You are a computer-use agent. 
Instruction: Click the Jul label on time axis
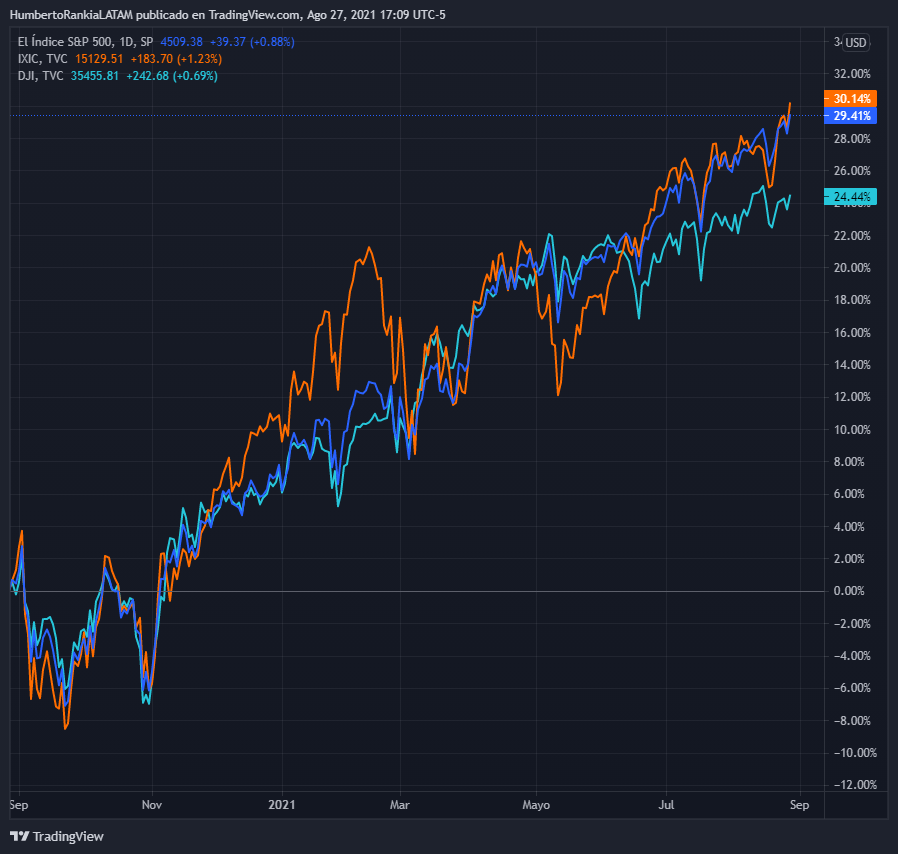pos(666,805)
